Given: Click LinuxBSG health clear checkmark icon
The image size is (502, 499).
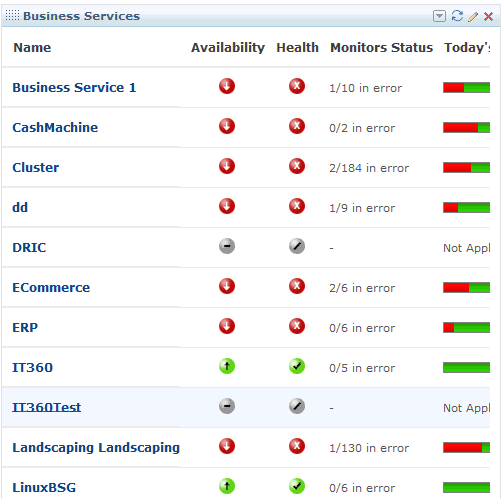Looking at the screenshot, I should [x=297, y=486].
